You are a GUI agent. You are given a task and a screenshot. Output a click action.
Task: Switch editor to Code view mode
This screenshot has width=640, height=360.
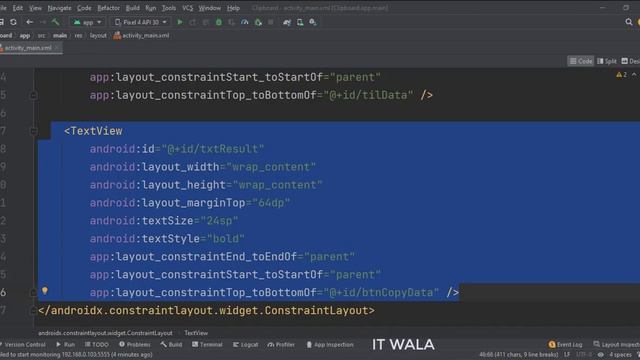(x=581, y=61)
